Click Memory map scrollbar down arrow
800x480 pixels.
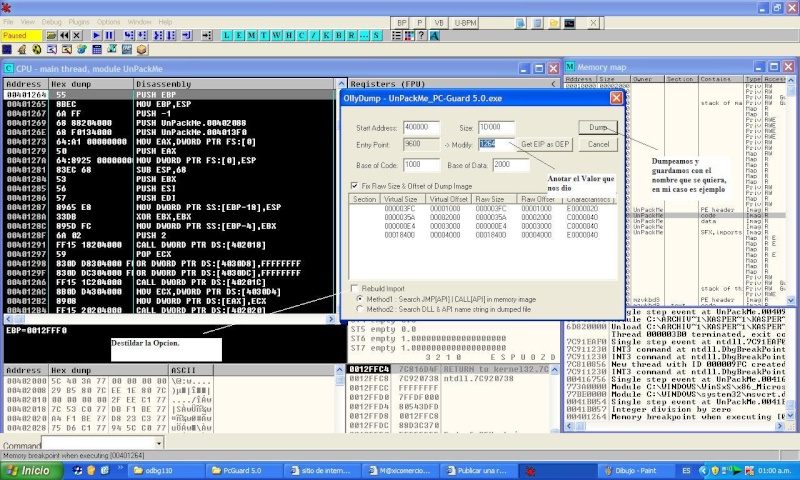791,300
